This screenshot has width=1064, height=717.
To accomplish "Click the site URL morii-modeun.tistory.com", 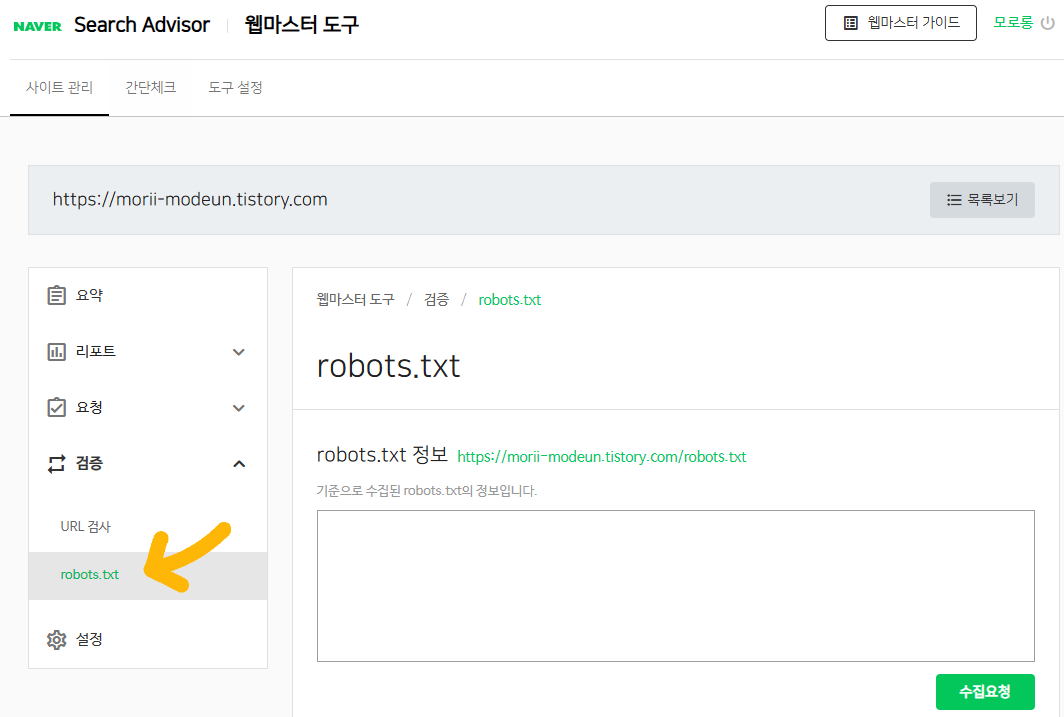I will 190,199.
